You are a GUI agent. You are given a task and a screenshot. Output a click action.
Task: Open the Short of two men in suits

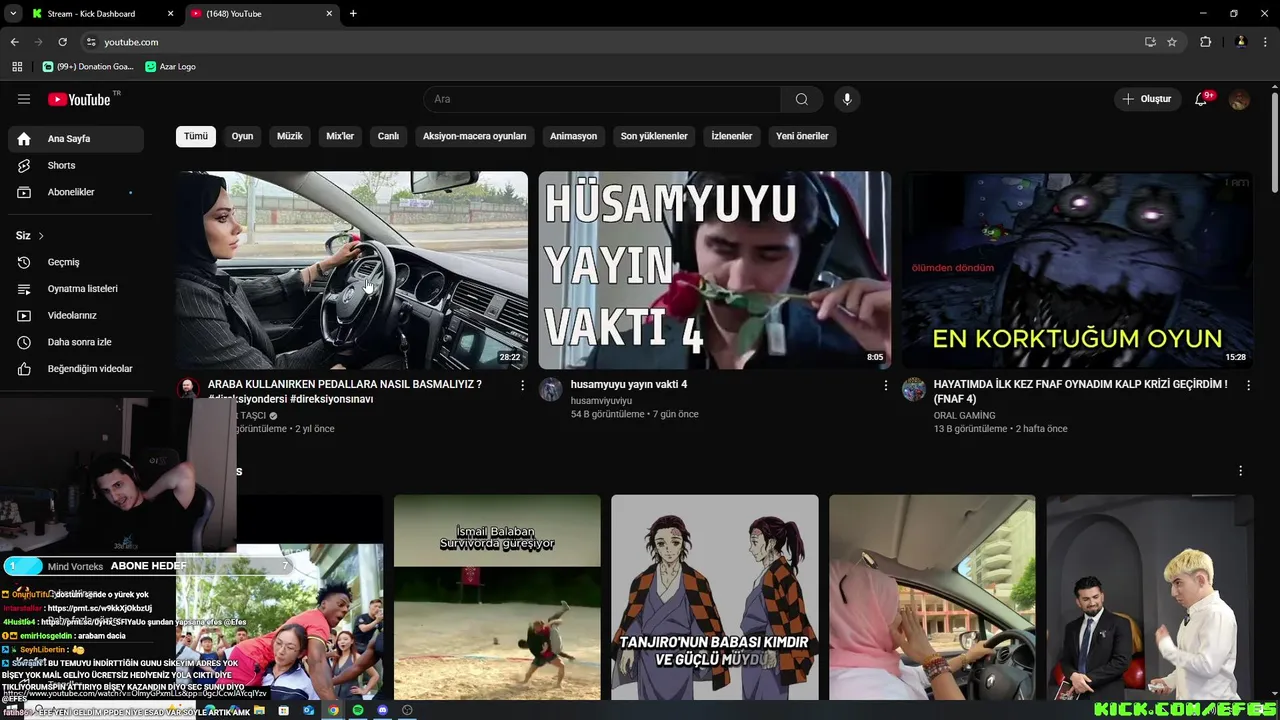tap(1150, 597)
